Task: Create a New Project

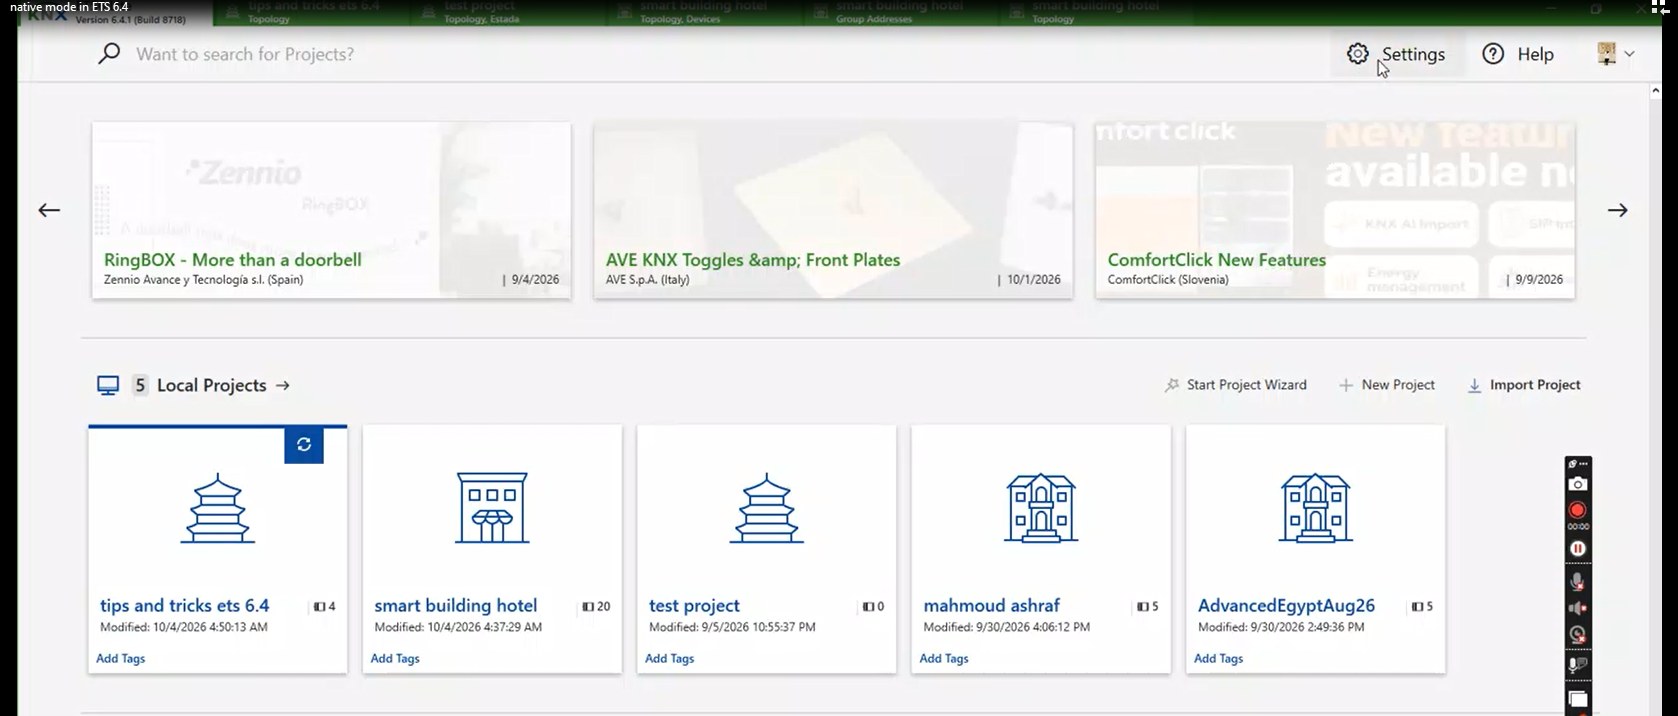Action: point(1386,385)
